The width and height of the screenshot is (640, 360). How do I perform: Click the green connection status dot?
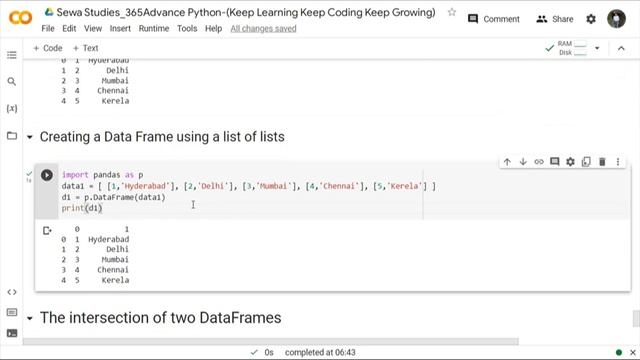pos(619,352)
